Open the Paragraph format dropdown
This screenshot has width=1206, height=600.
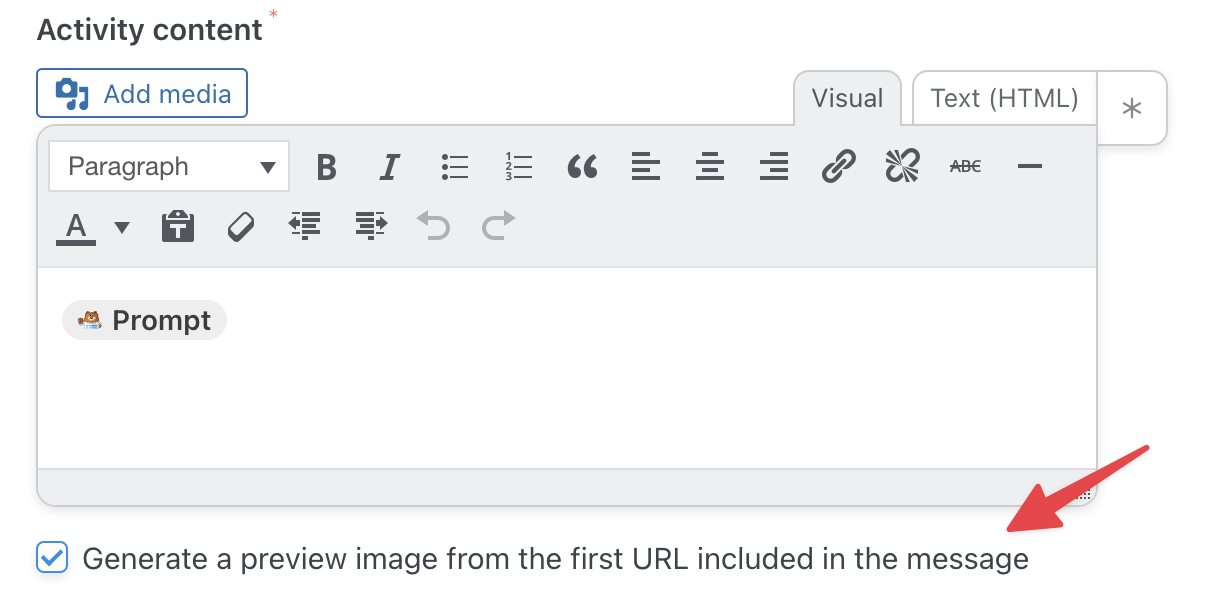point(169,167)
